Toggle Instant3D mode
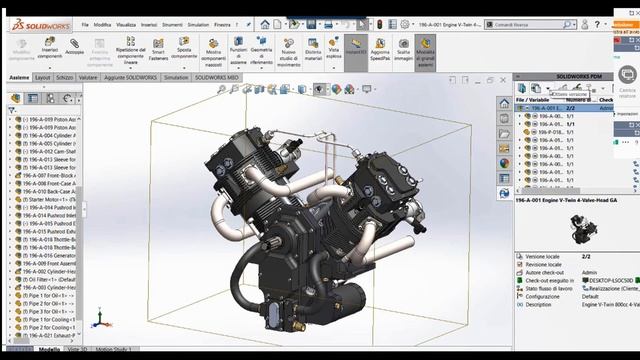 tap(356, 53)
